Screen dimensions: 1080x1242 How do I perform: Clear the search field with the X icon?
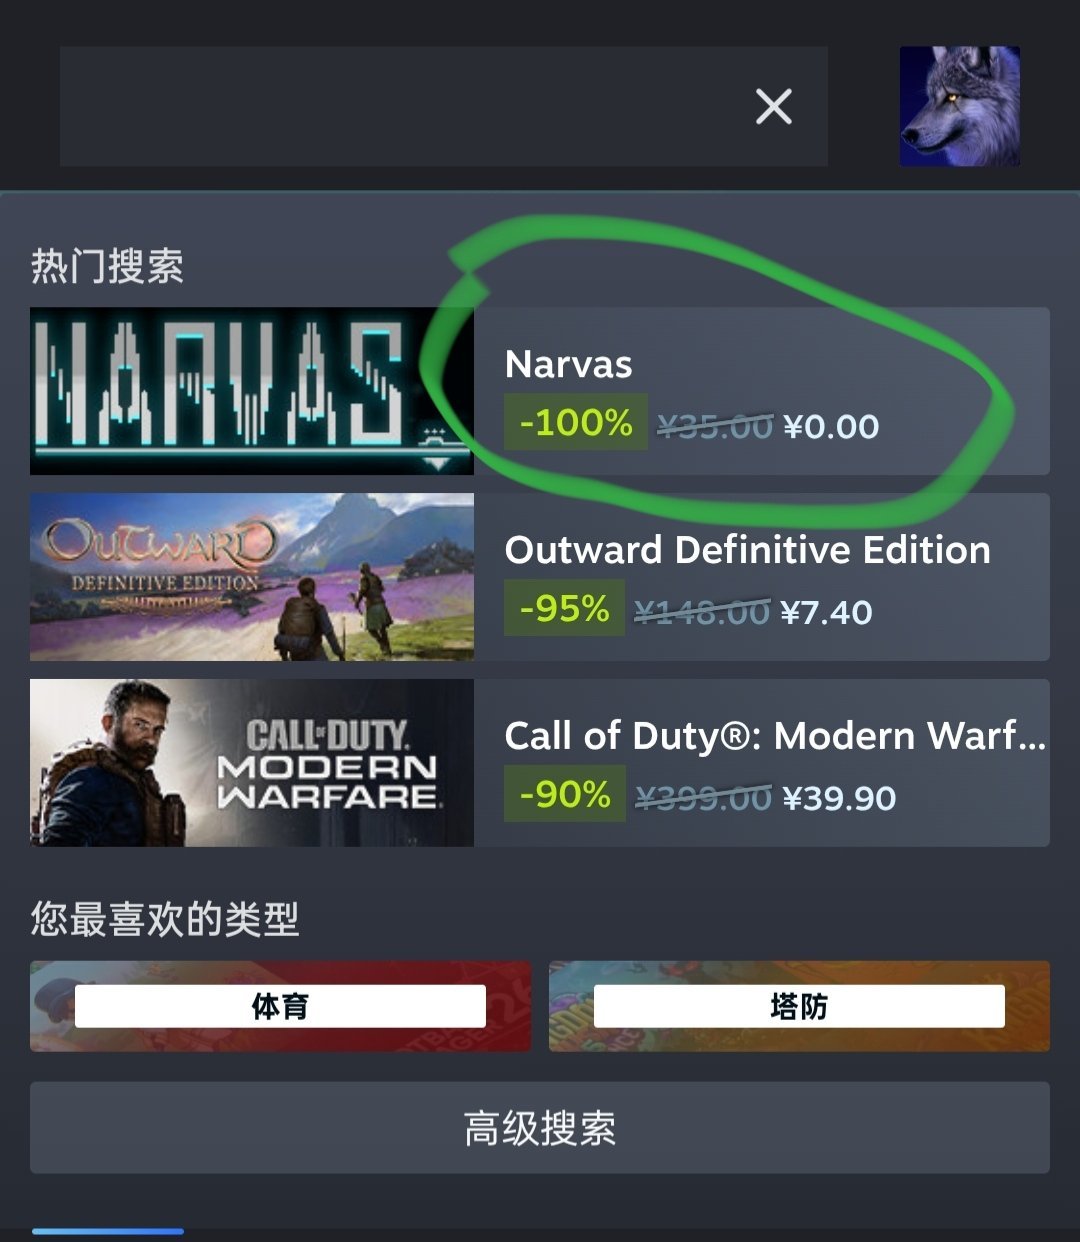(x=774, y=106)
